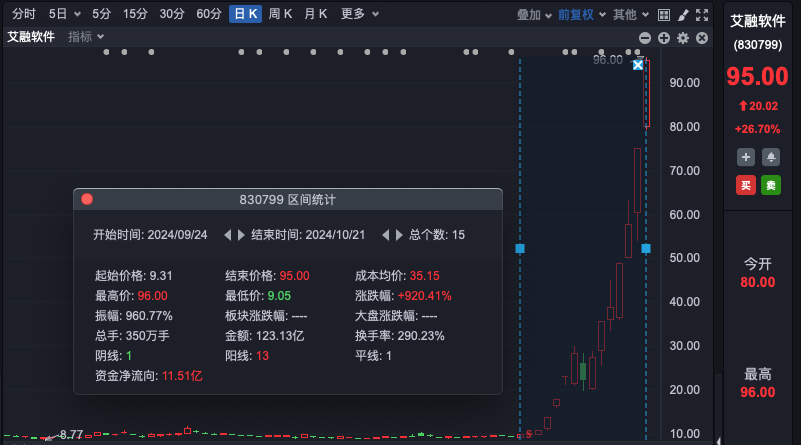Zoom out chart with minus icon
Viewport: 801px width, 445px height.
click(x=645, y=38)
